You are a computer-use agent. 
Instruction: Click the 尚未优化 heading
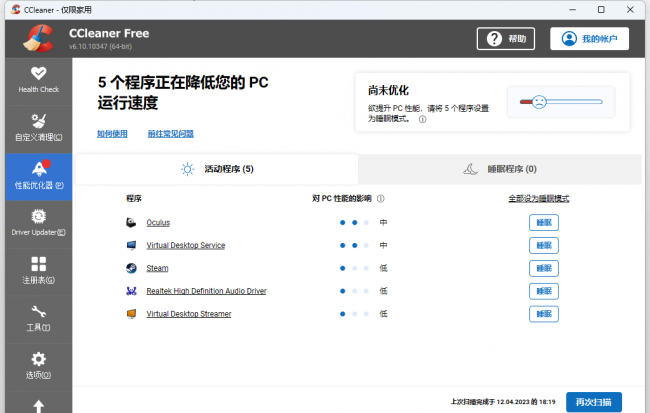388,90
